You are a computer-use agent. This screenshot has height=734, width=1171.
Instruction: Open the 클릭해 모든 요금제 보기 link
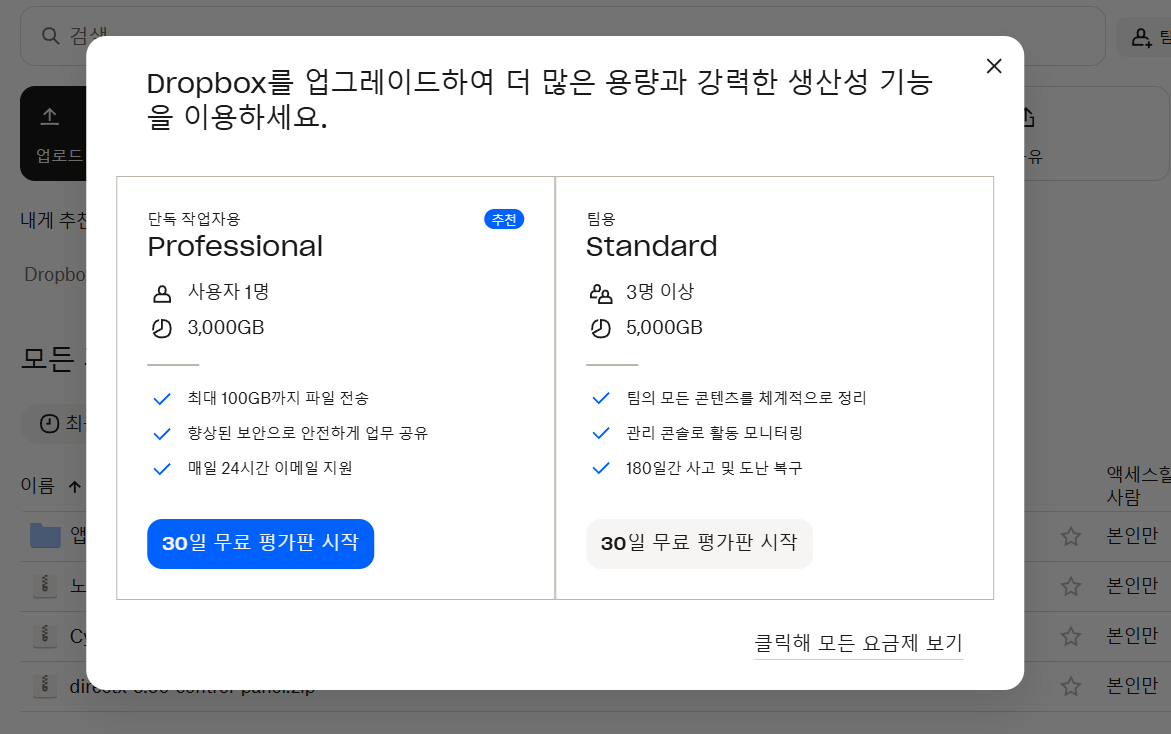click(858, 643)
